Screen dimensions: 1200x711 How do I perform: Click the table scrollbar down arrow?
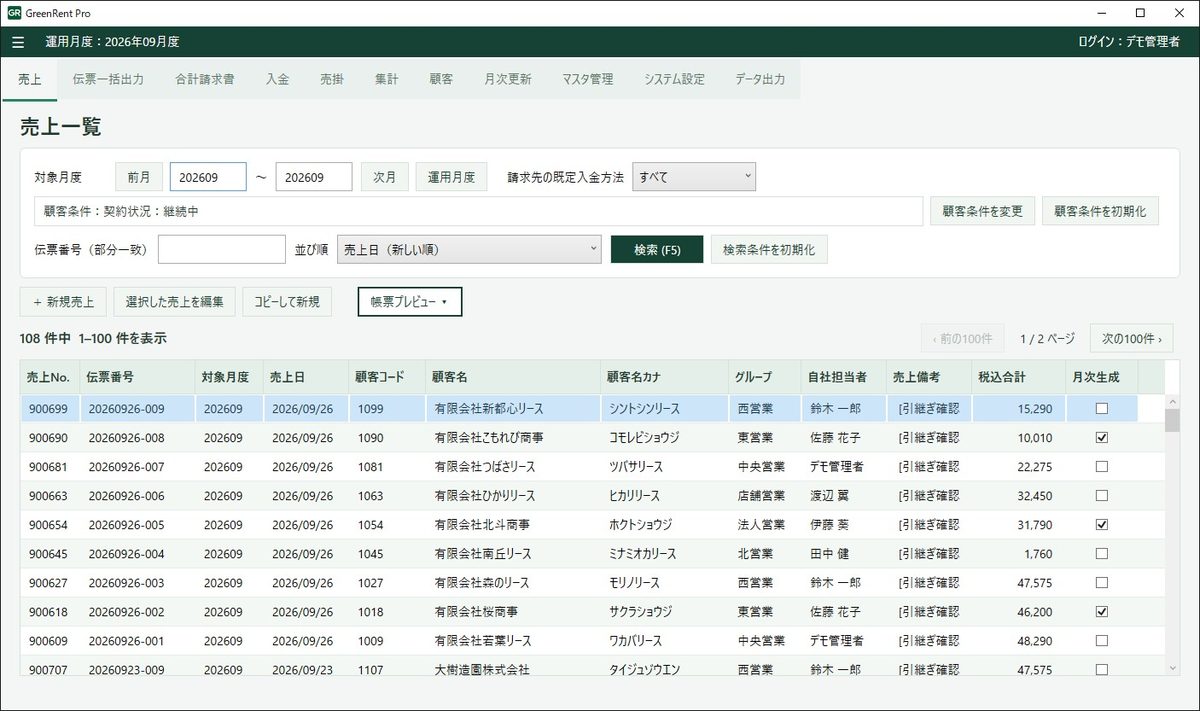[x=1172, y=667]
